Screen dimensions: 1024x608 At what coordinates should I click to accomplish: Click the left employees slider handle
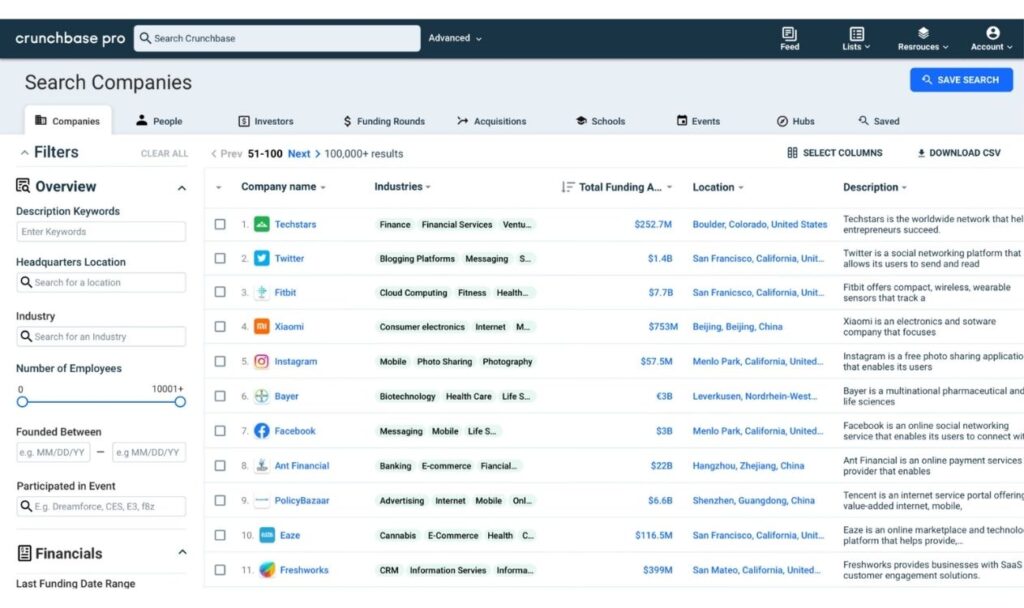pos(22,402)
